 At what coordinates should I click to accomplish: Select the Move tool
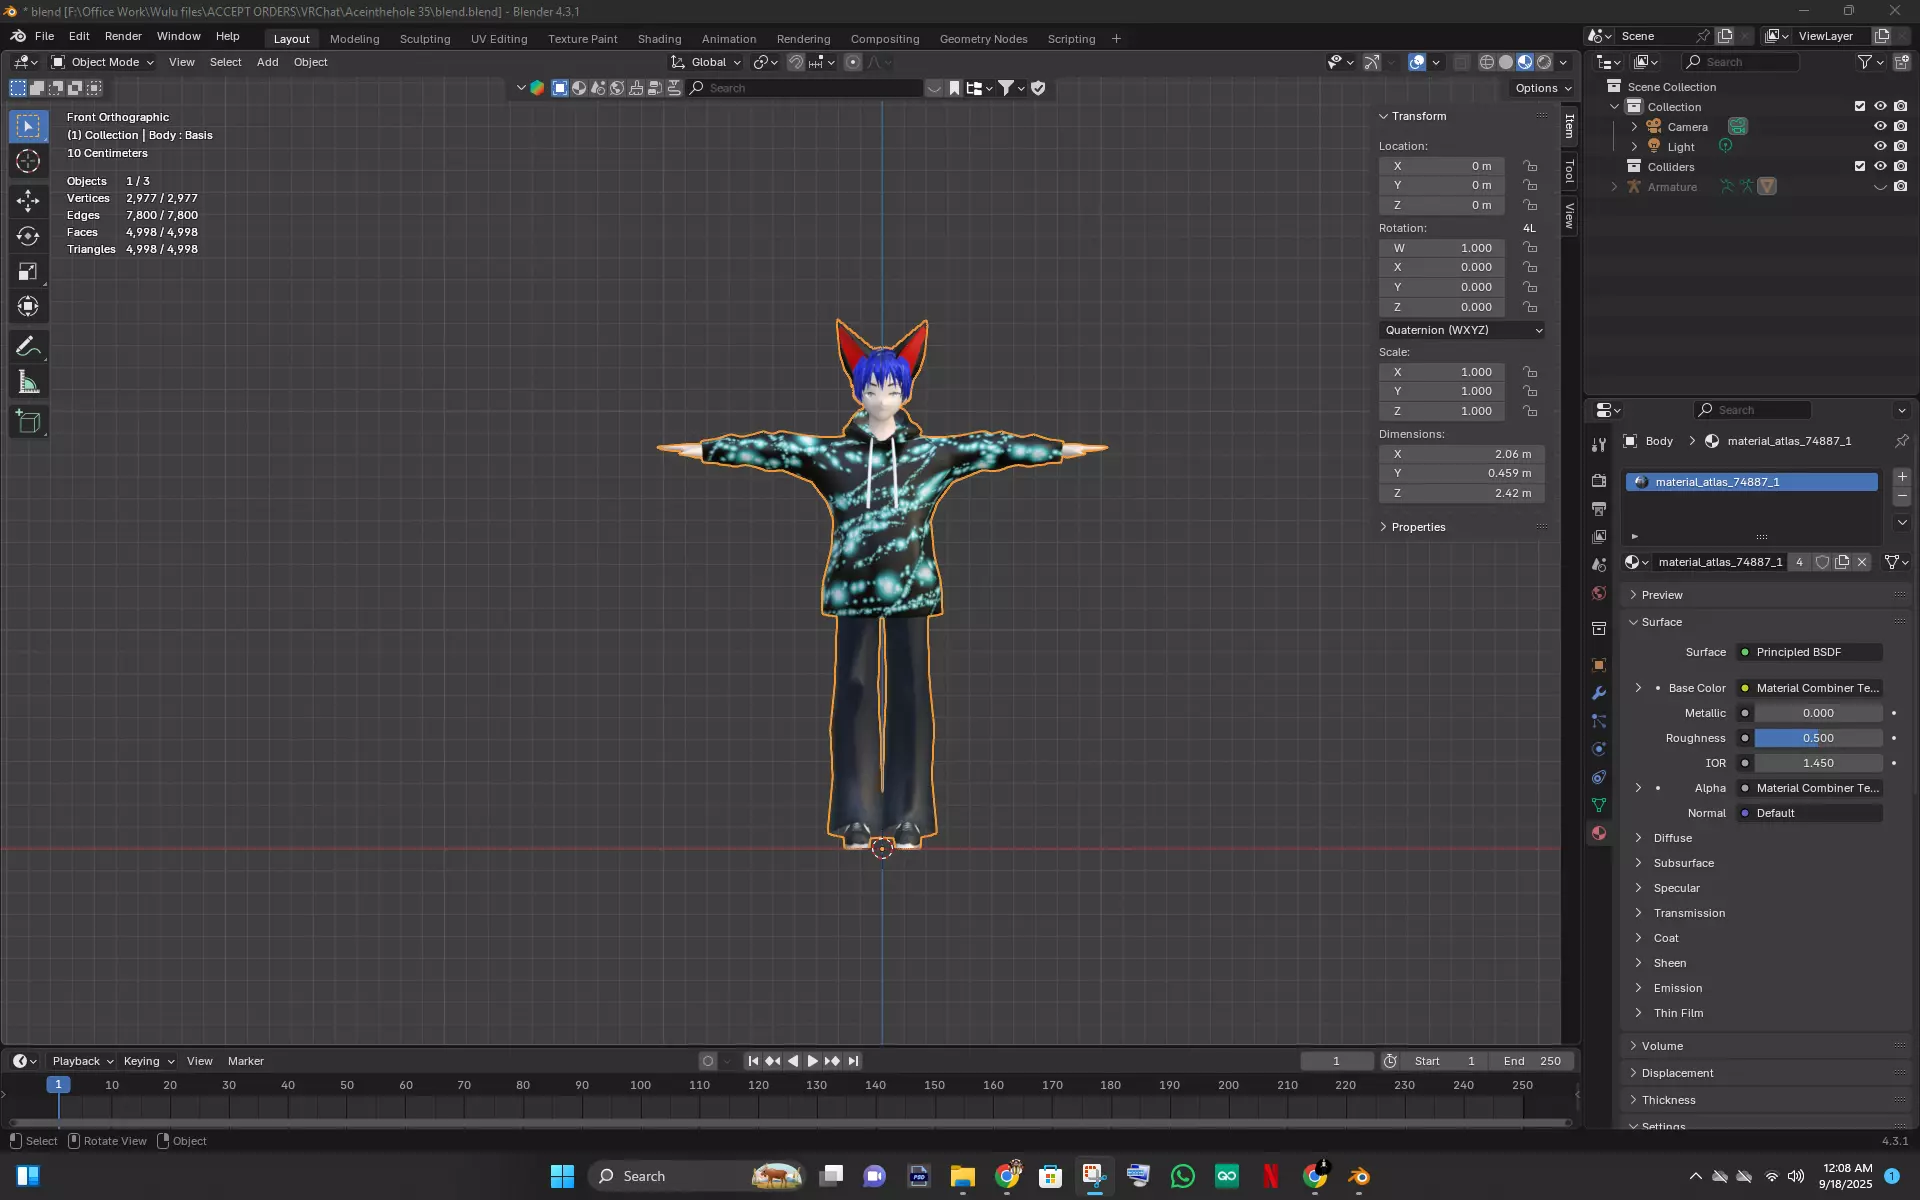(28, 201)
